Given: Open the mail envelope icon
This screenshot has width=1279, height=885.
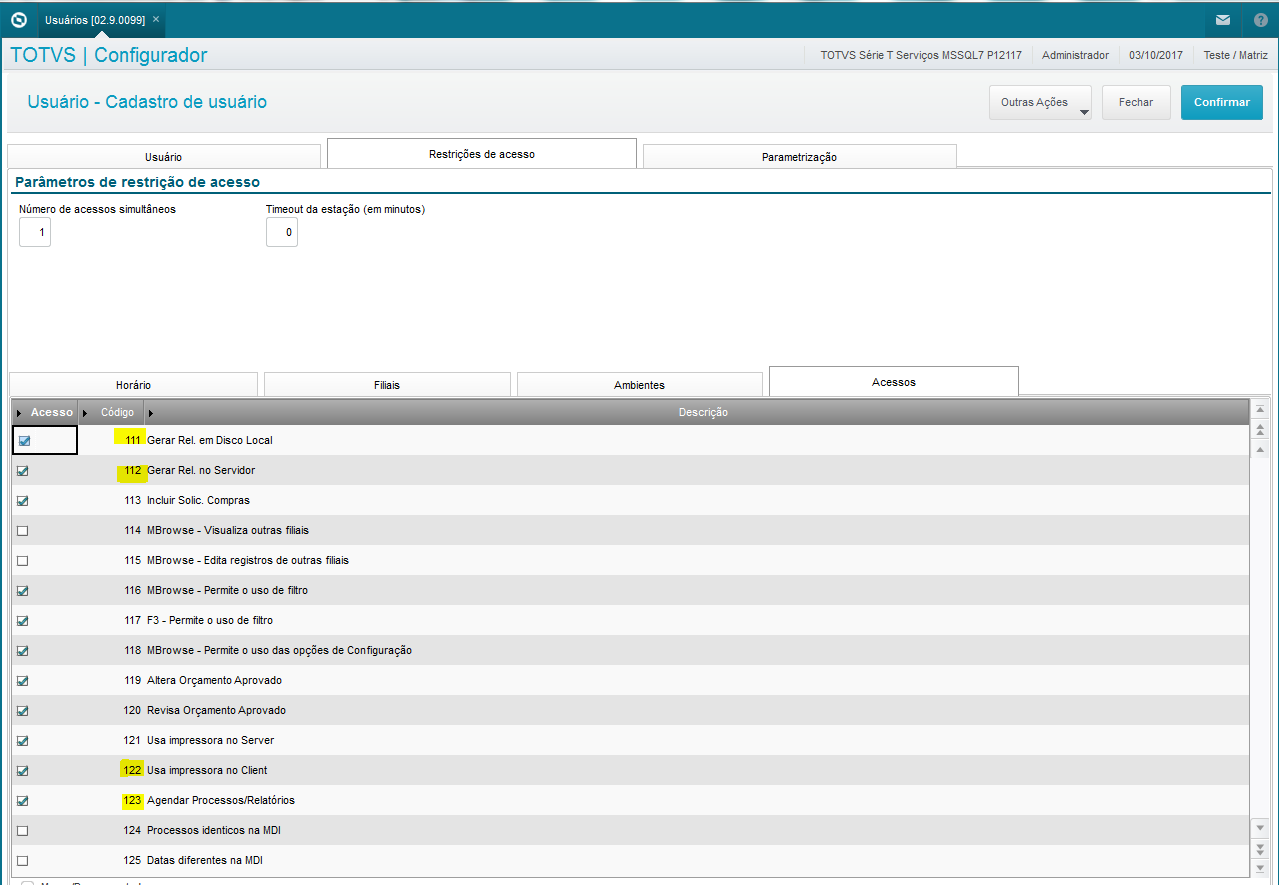Looking at the screenshot, I should tap(1222, 19).
